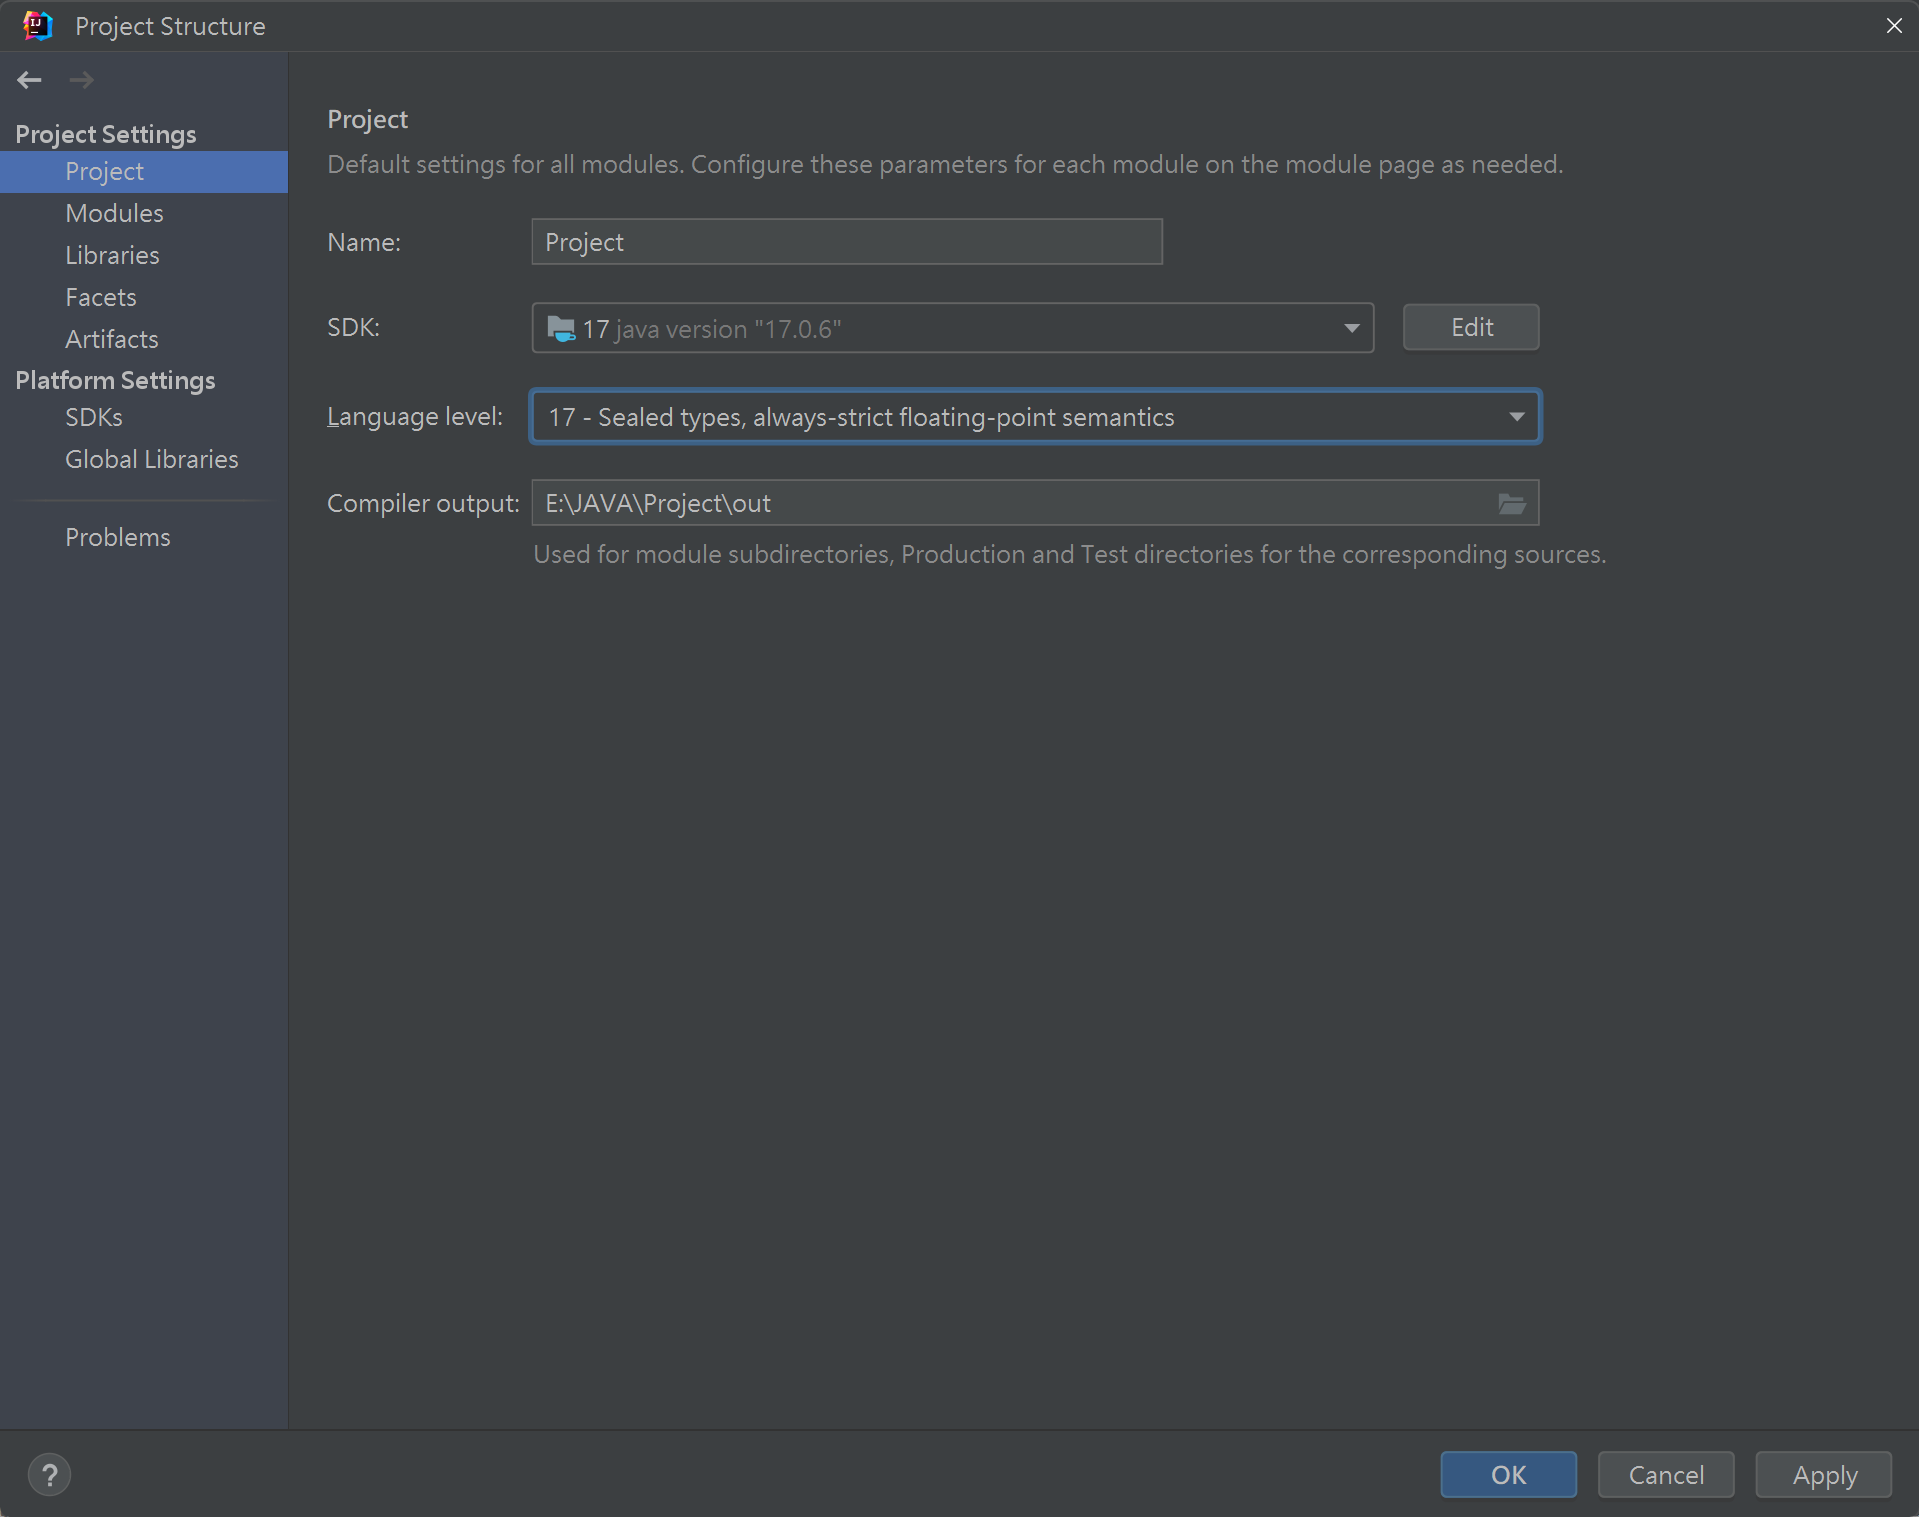Click the Platform Settings section header
This screenshot has height=1517, width=1919.
click(115, 380)
